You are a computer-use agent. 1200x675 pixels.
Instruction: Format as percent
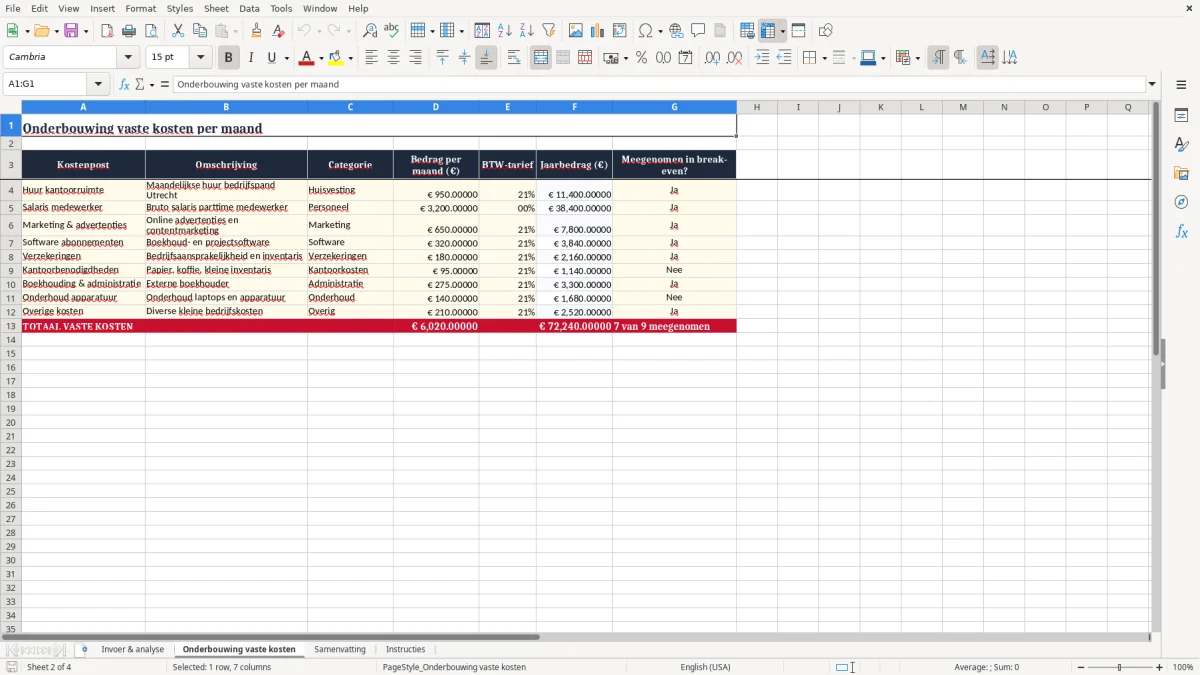point(641,58)
